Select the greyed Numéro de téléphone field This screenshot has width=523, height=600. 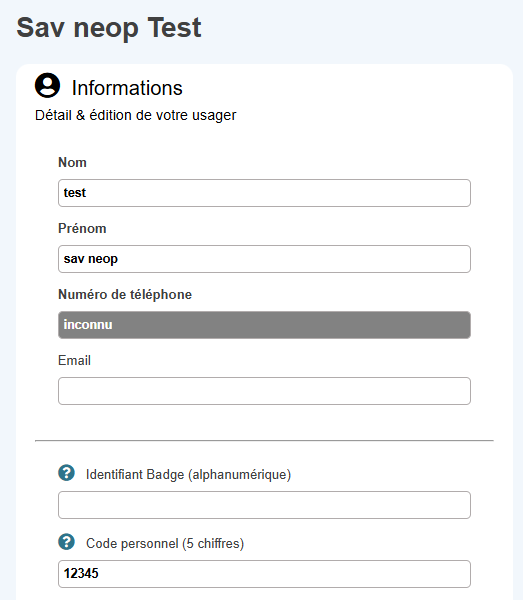[264, 325]
